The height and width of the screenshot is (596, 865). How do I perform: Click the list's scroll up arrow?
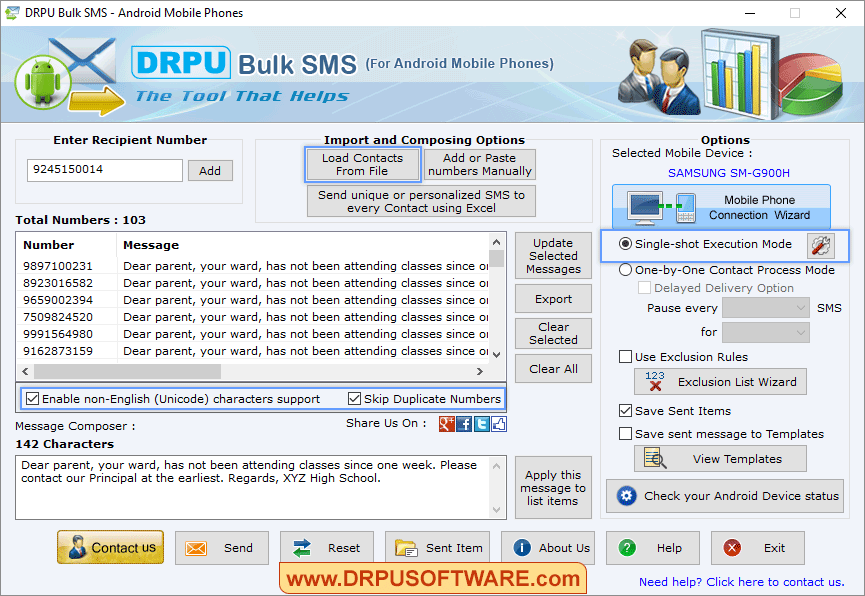click(496, 242)
